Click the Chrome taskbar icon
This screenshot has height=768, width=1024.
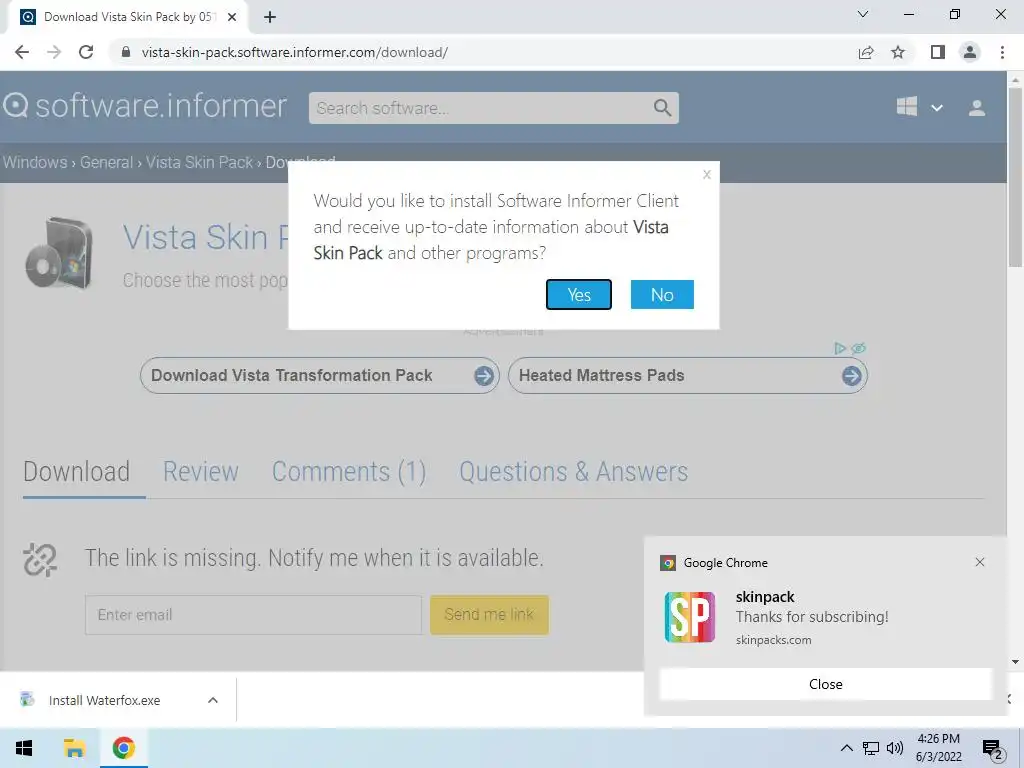pyautogui.click(x=123, y=748)
